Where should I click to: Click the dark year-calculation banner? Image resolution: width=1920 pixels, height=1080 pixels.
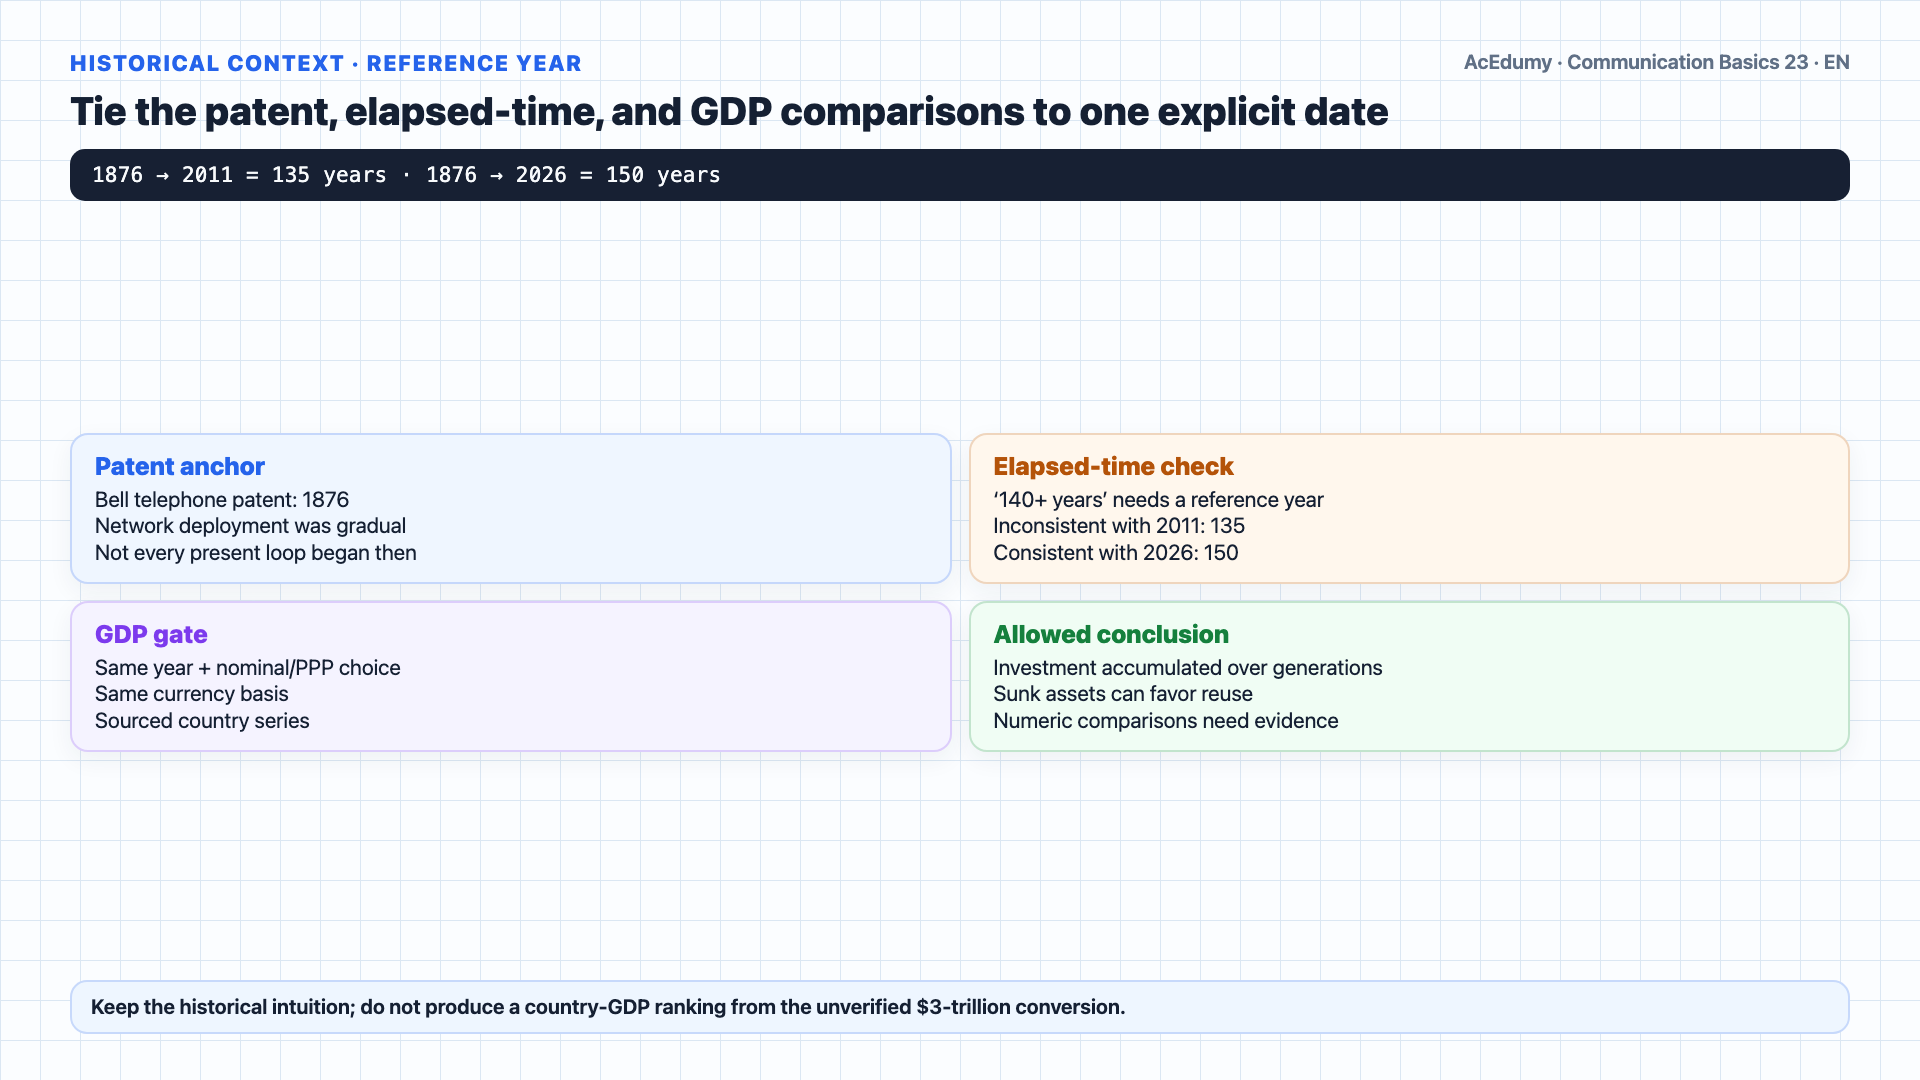click(x=960, y=175)
